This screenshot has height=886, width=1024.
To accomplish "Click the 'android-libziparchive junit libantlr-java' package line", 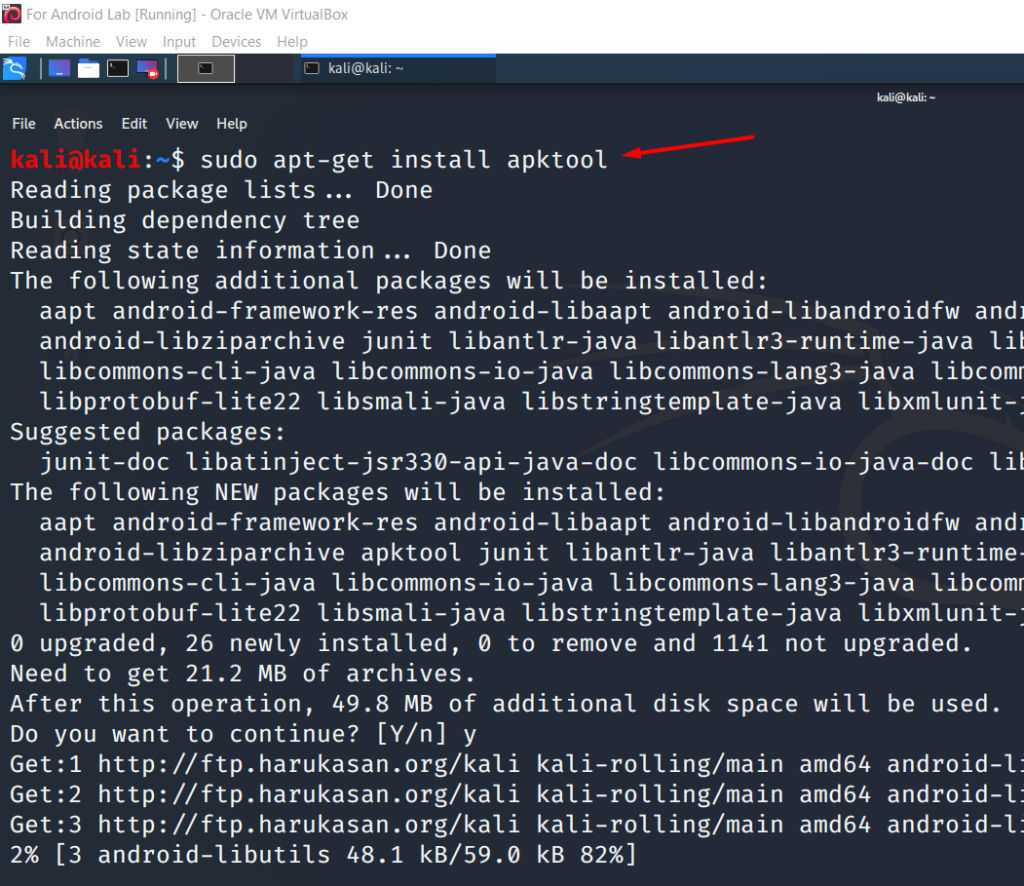I will 532,341.
